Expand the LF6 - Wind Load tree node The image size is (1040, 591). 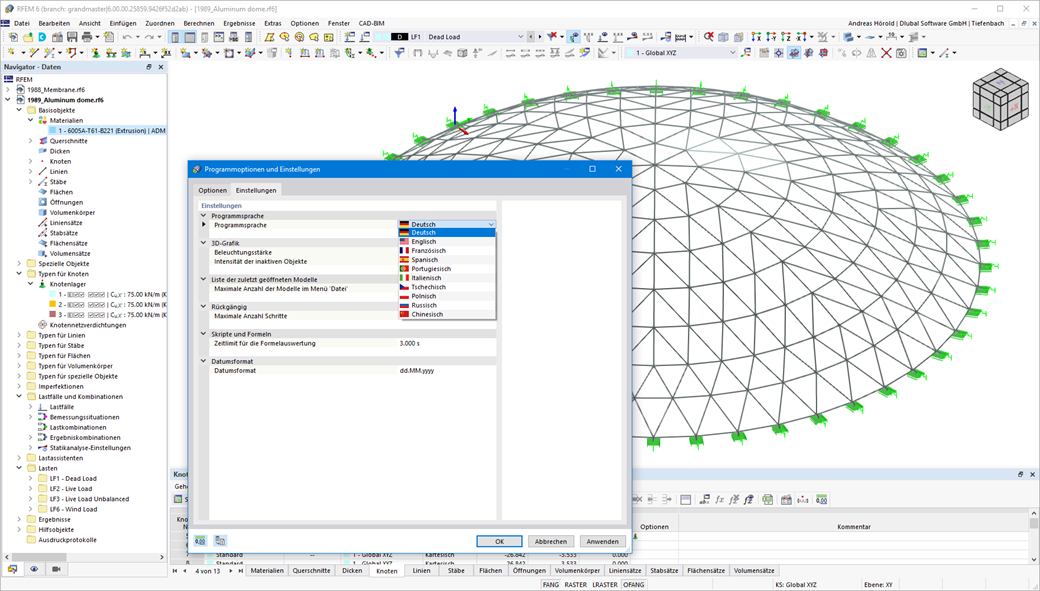coord(31,509)
